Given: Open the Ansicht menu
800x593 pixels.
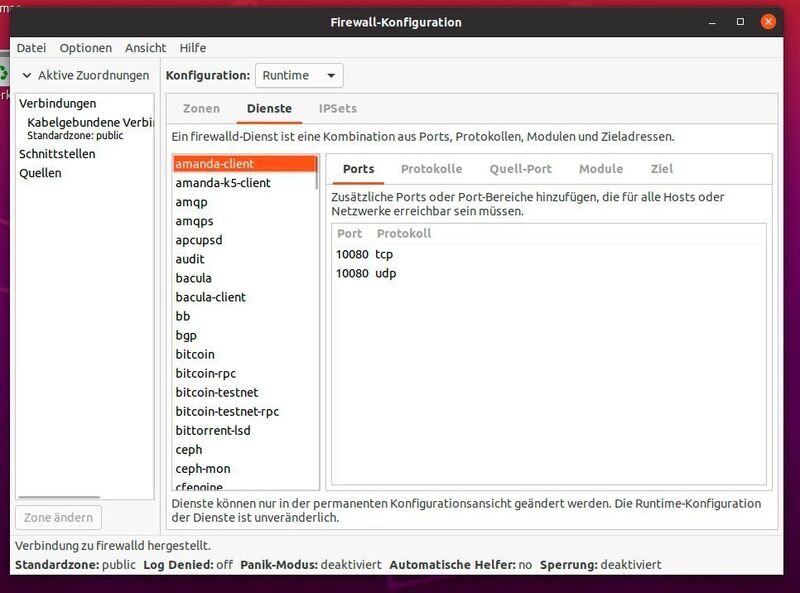Looking at the screenshot, I should [x=145, y=48].
